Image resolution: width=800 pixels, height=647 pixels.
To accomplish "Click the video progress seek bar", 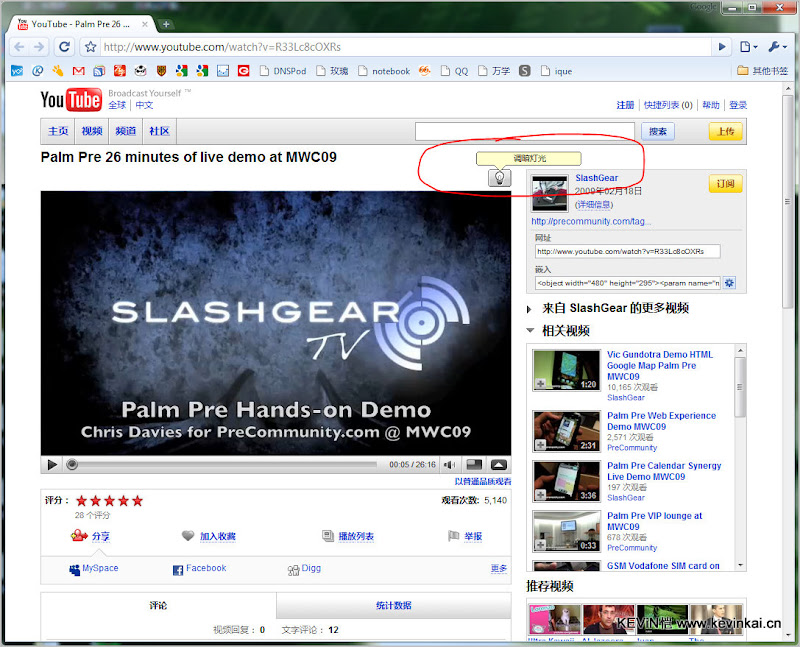I will [x=225, y=464].
